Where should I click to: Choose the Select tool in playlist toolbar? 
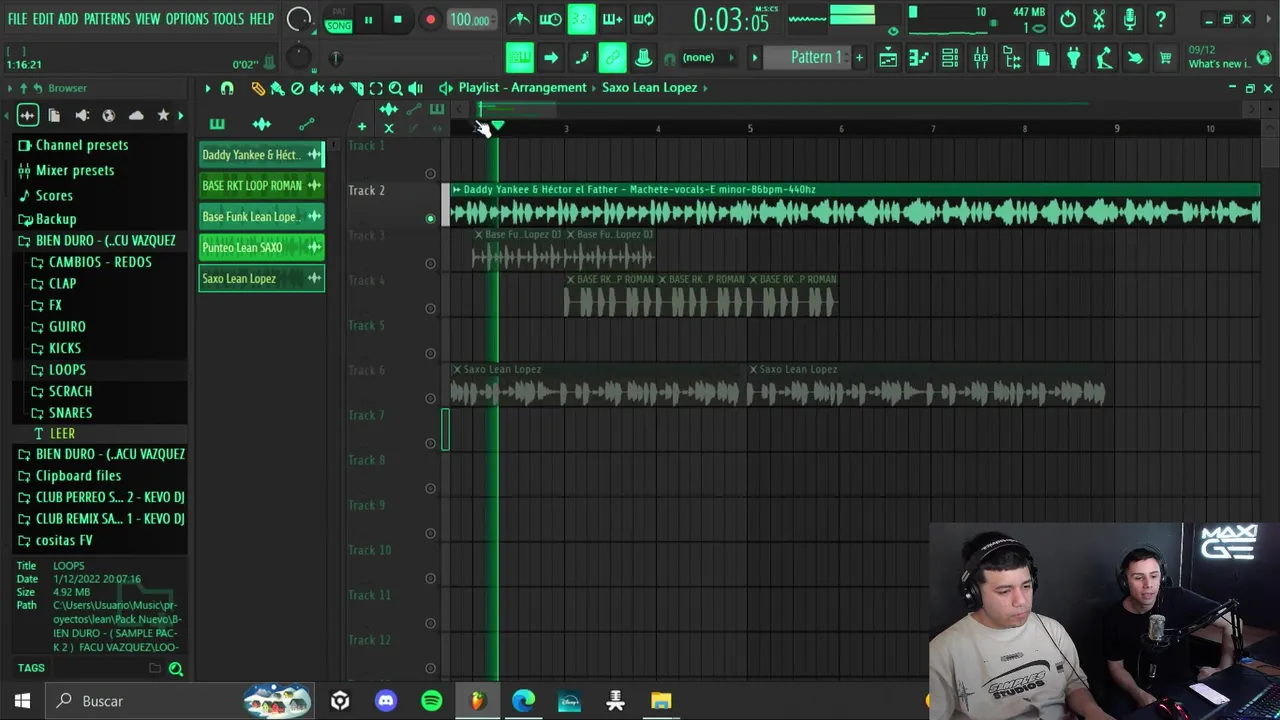(x=376, y=88)
